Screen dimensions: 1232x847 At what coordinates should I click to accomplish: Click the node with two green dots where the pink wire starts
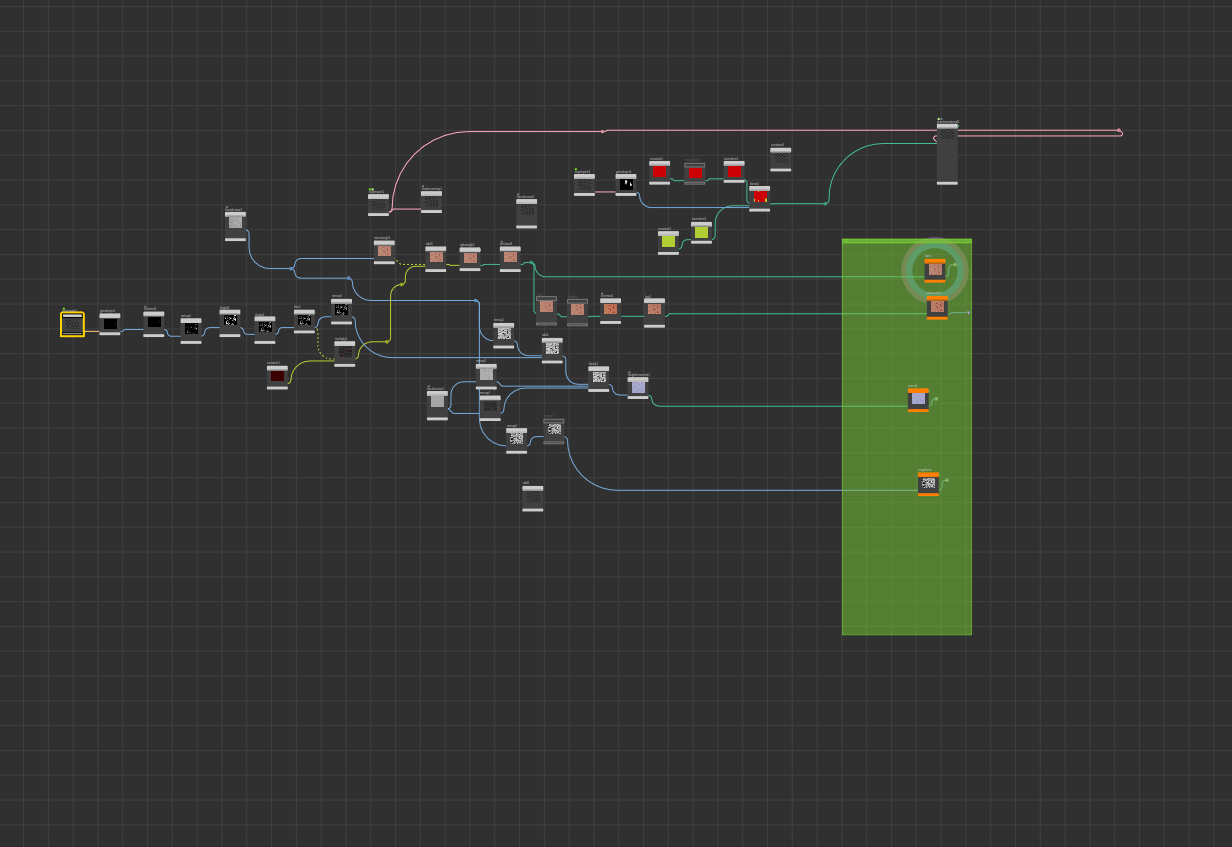[x=378, y=204]
